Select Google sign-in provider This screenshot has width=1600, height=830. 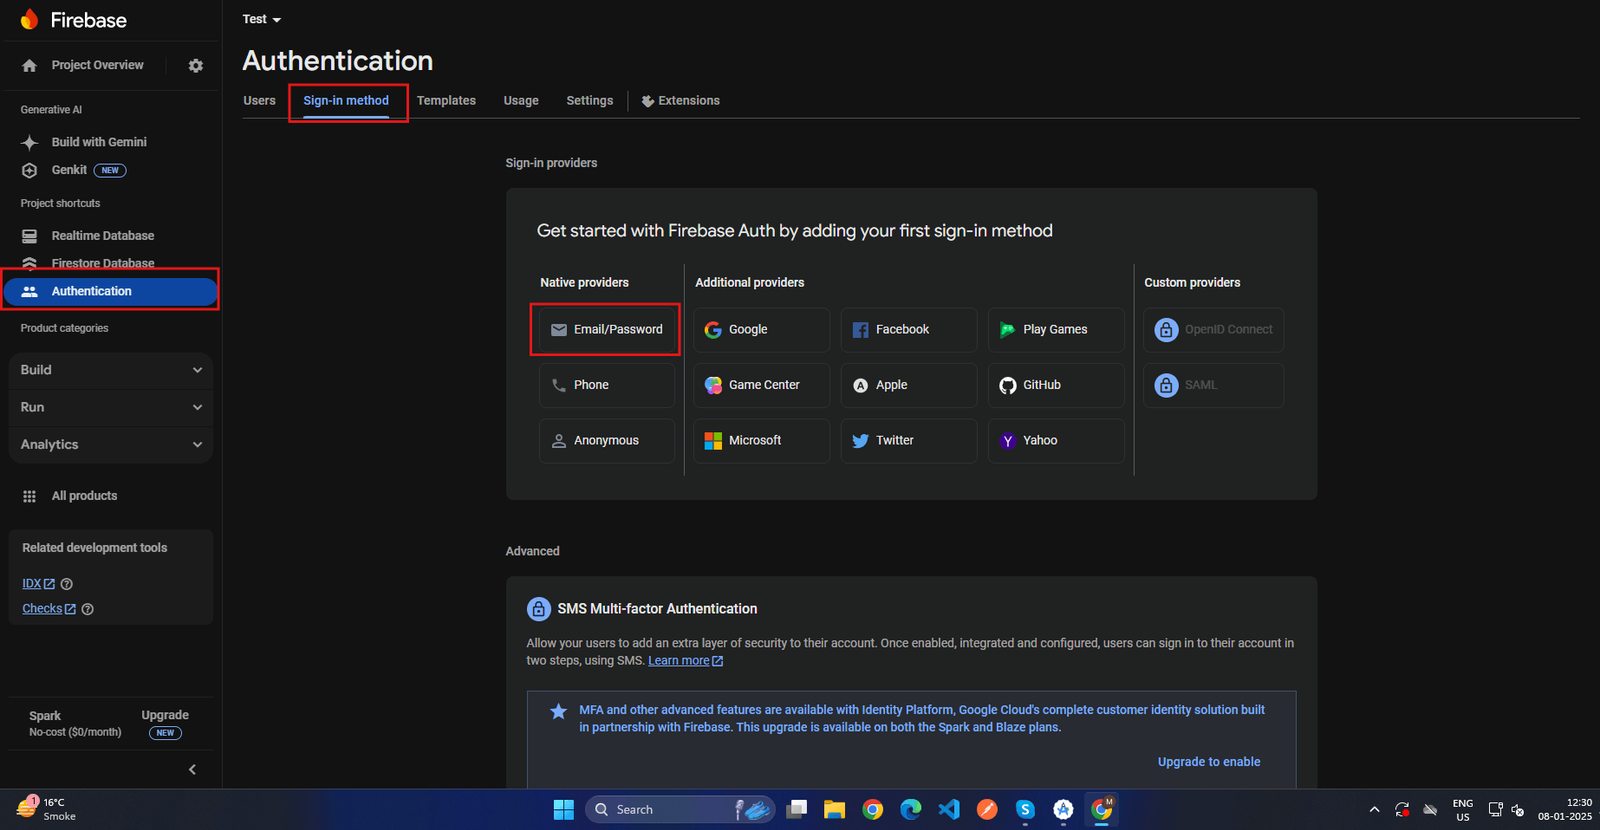(x=761, y=330)
